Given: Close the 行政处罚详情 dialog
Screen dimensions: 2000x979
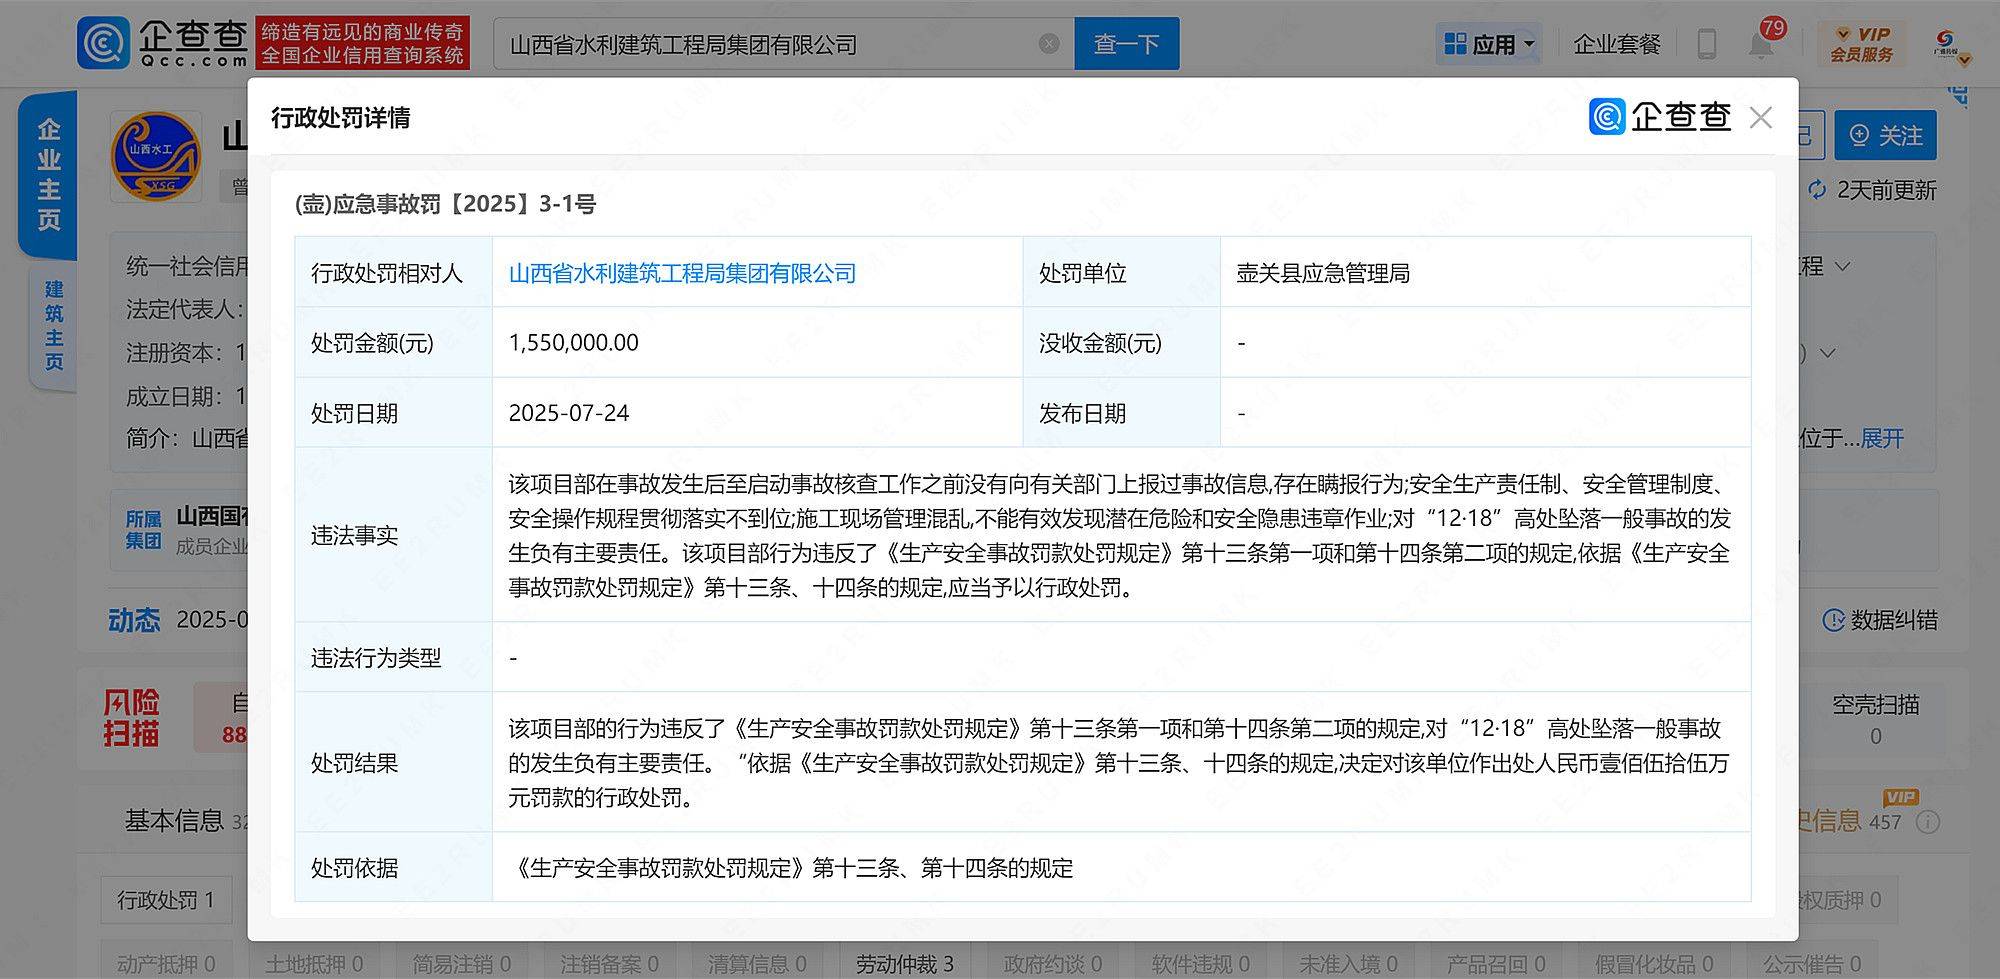Looking at the screenshot, I should click(x=1761, y=118).
